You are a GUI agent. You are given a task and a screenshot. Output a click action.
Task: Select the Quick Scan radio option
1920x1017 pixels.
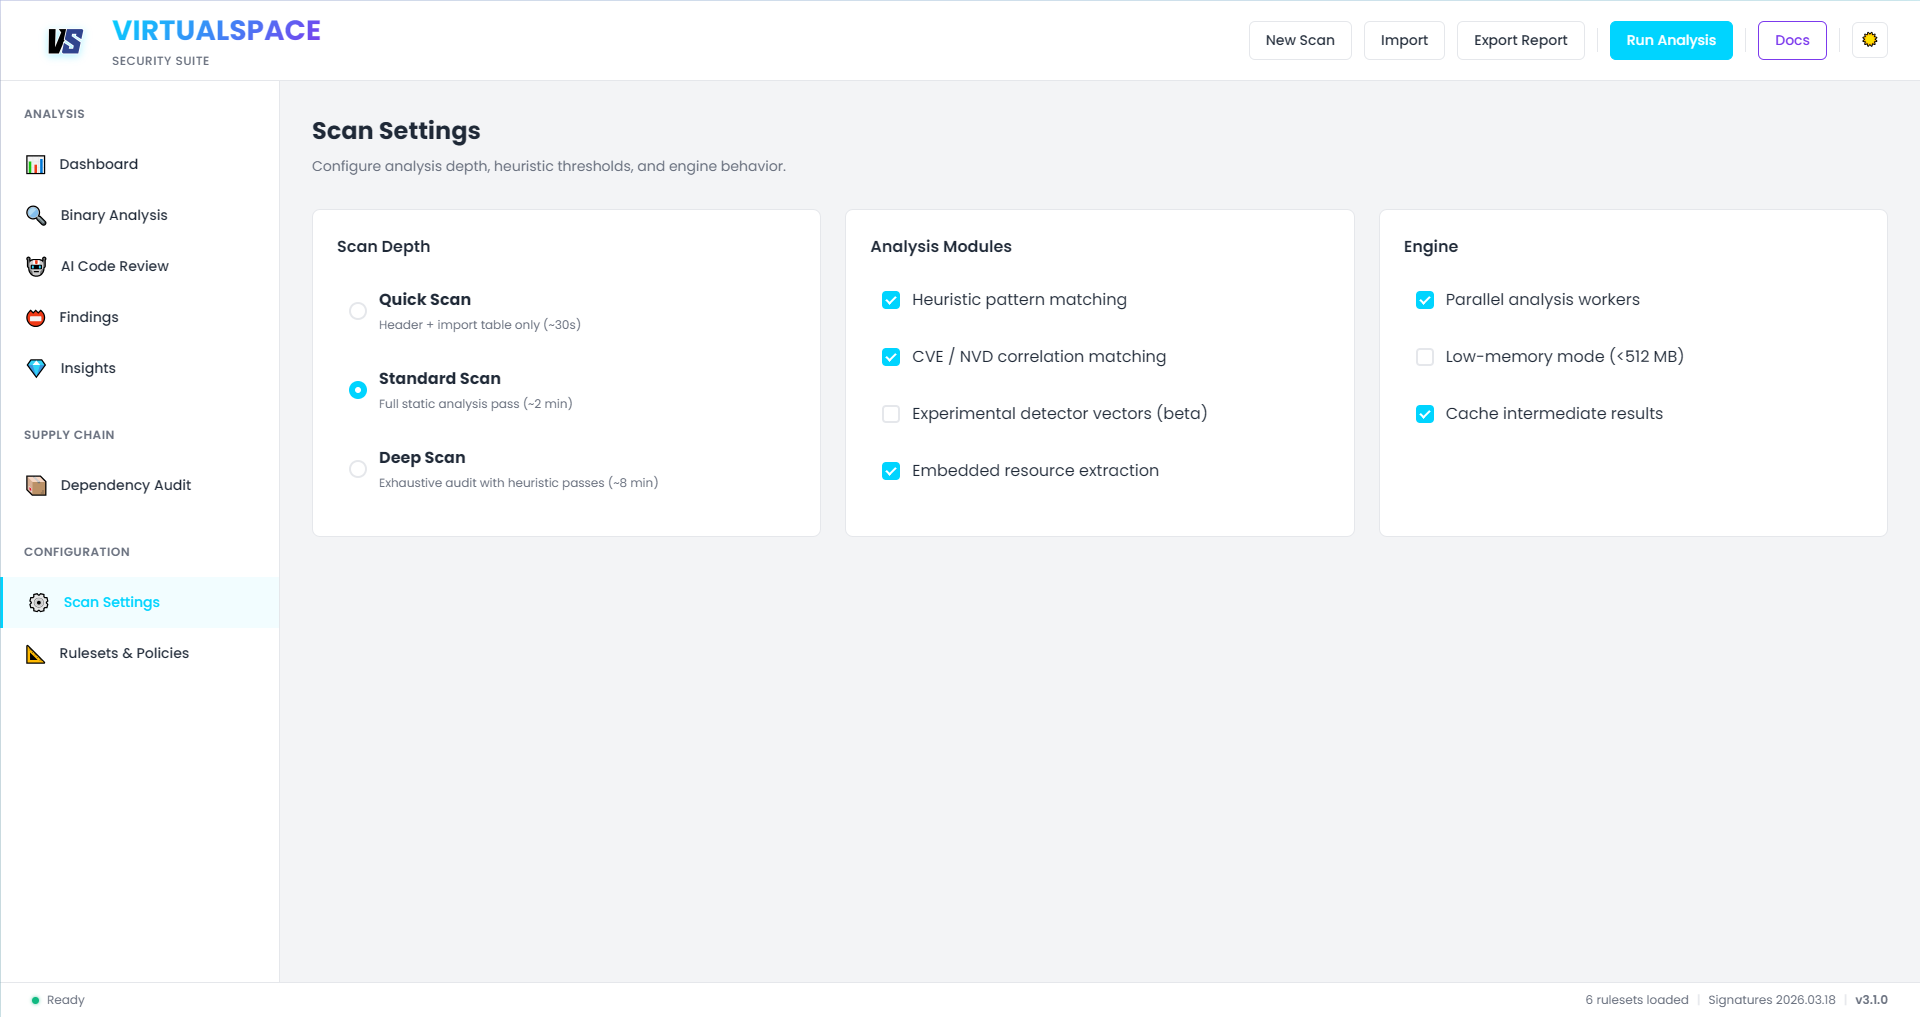click(358, 311)
